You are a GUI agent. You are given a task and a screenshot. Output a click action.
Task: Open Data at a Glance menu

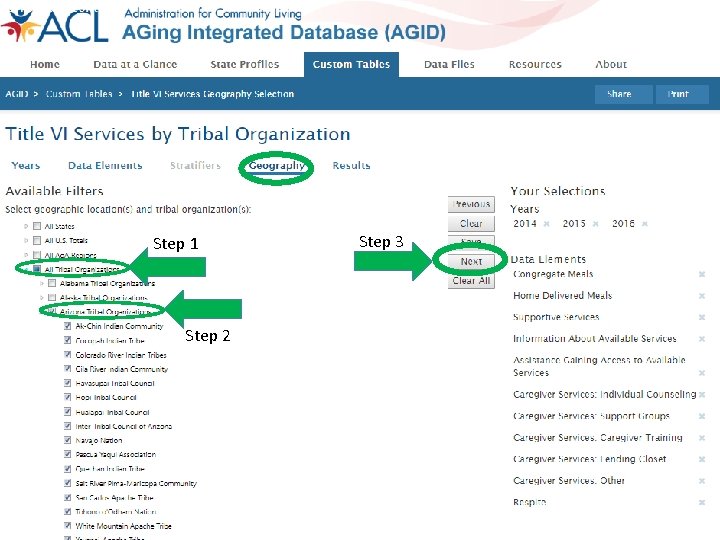(x=135, y=65)
